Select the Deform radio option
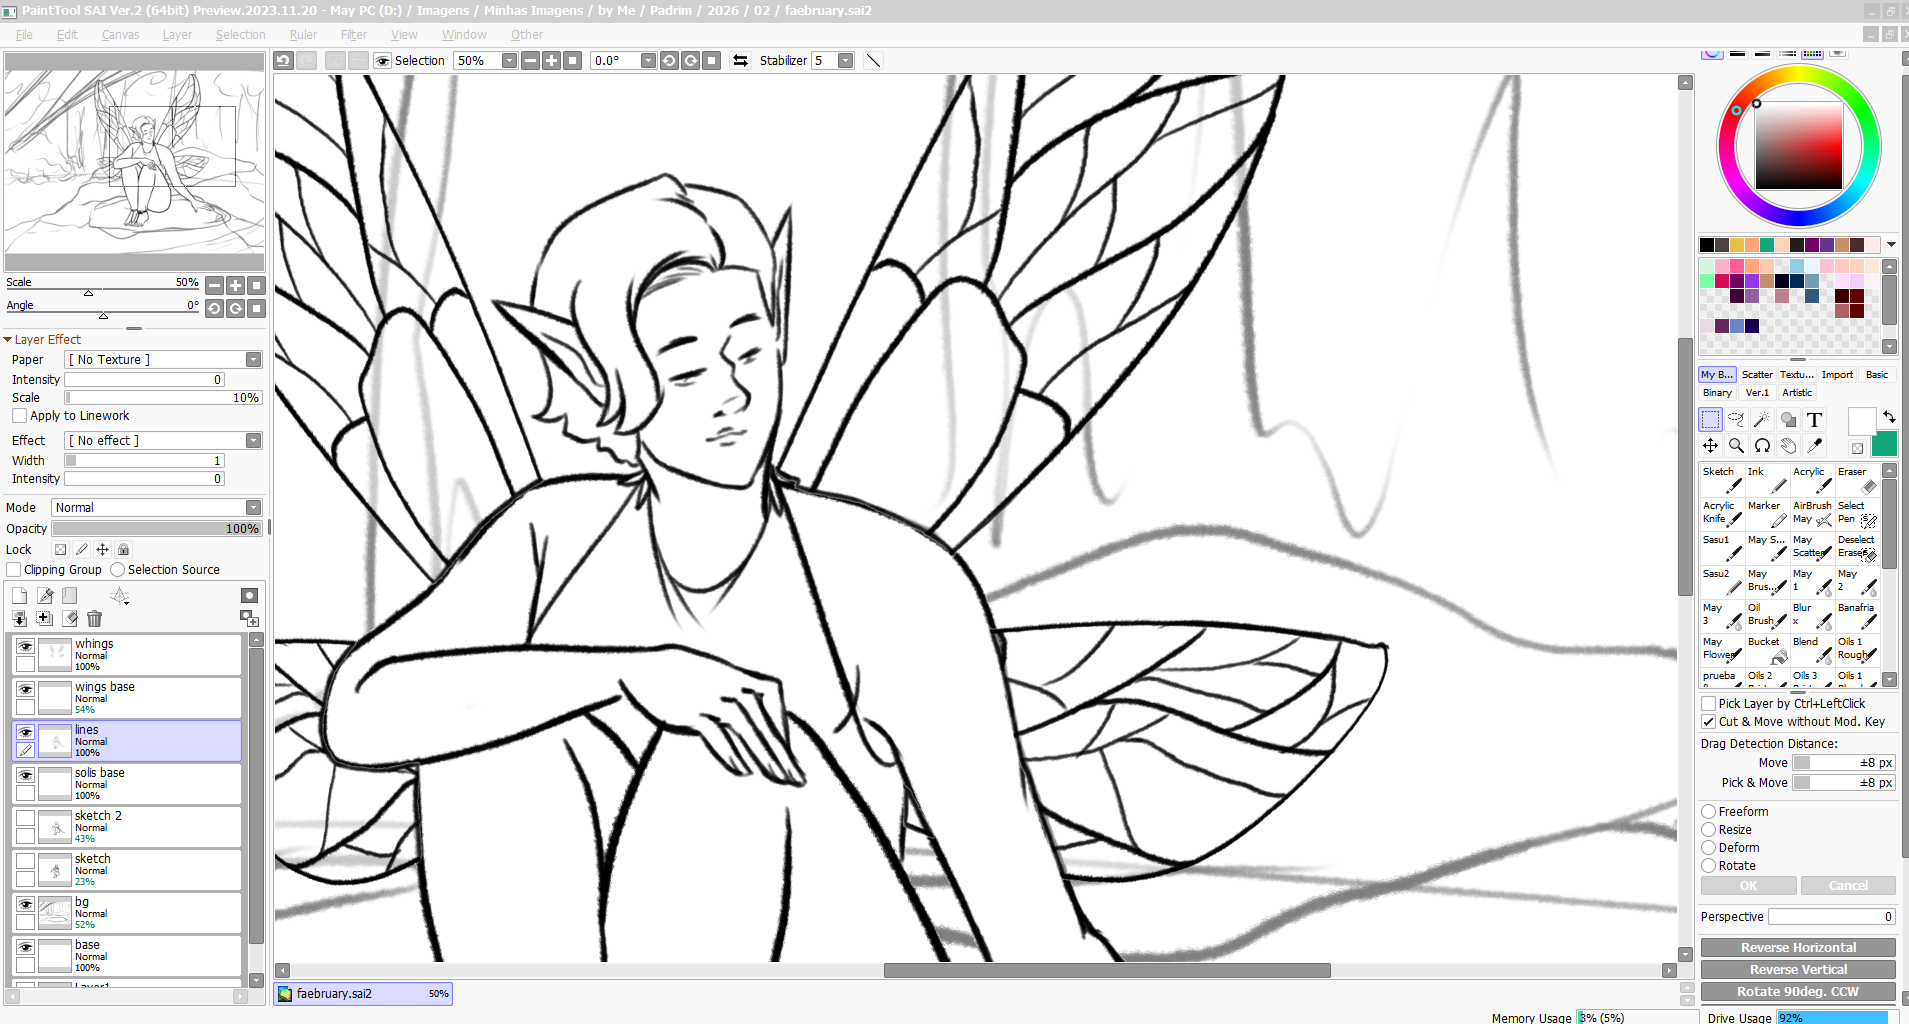 (1709, 848)
